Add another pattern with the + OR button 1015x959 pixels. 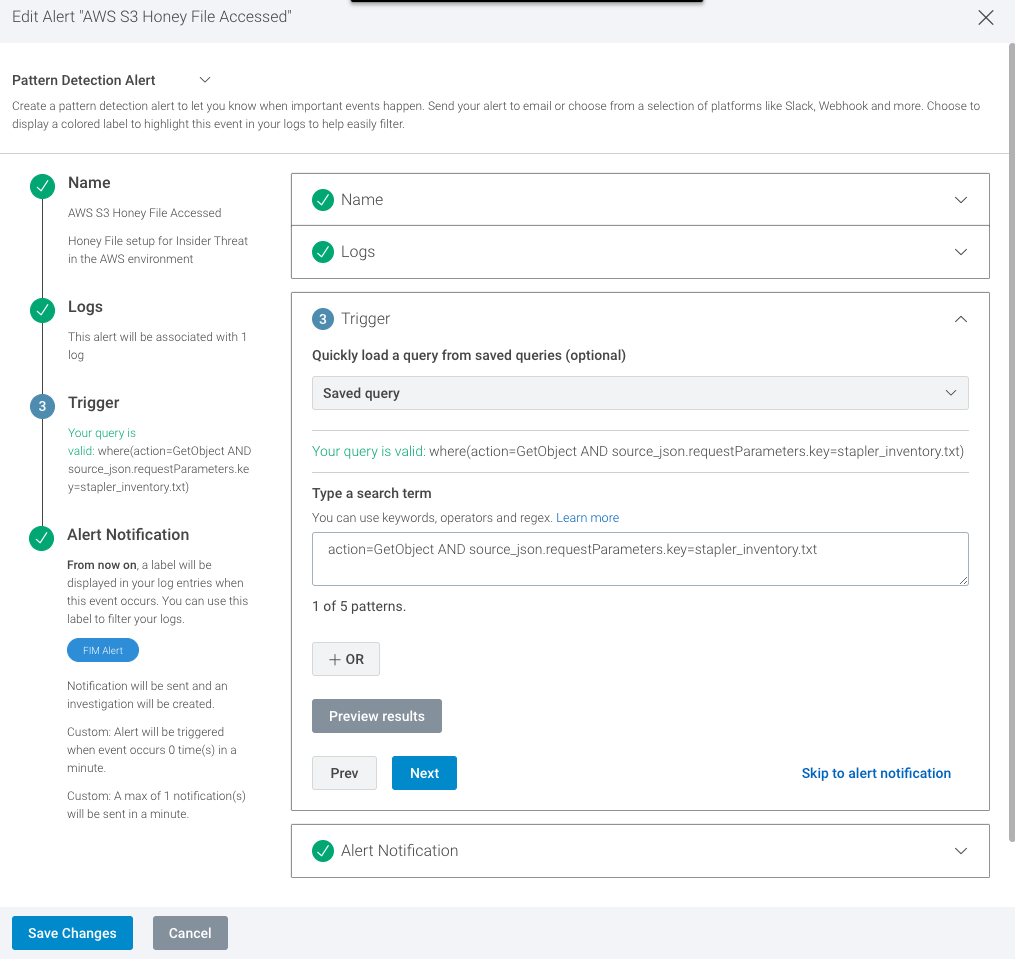pyautogui.click(x=346, y=660)
